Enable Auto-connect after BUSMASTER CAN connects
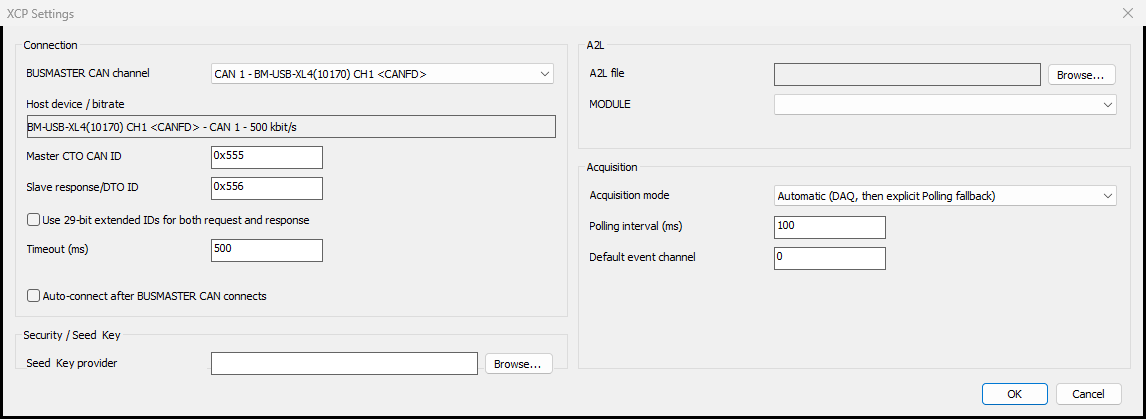Image resolution: width=1146 pixels, height=419 pixels. (x=33, y=296)
